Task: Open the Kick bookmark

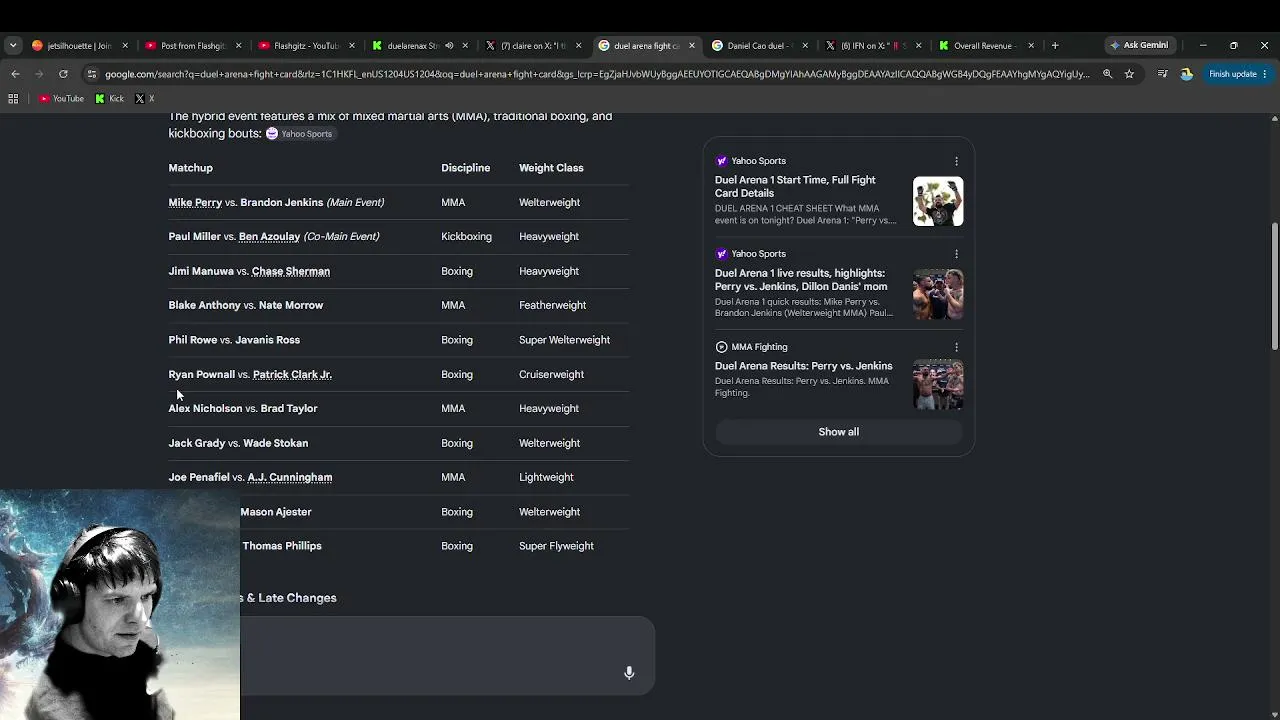Action: (108, 99)
